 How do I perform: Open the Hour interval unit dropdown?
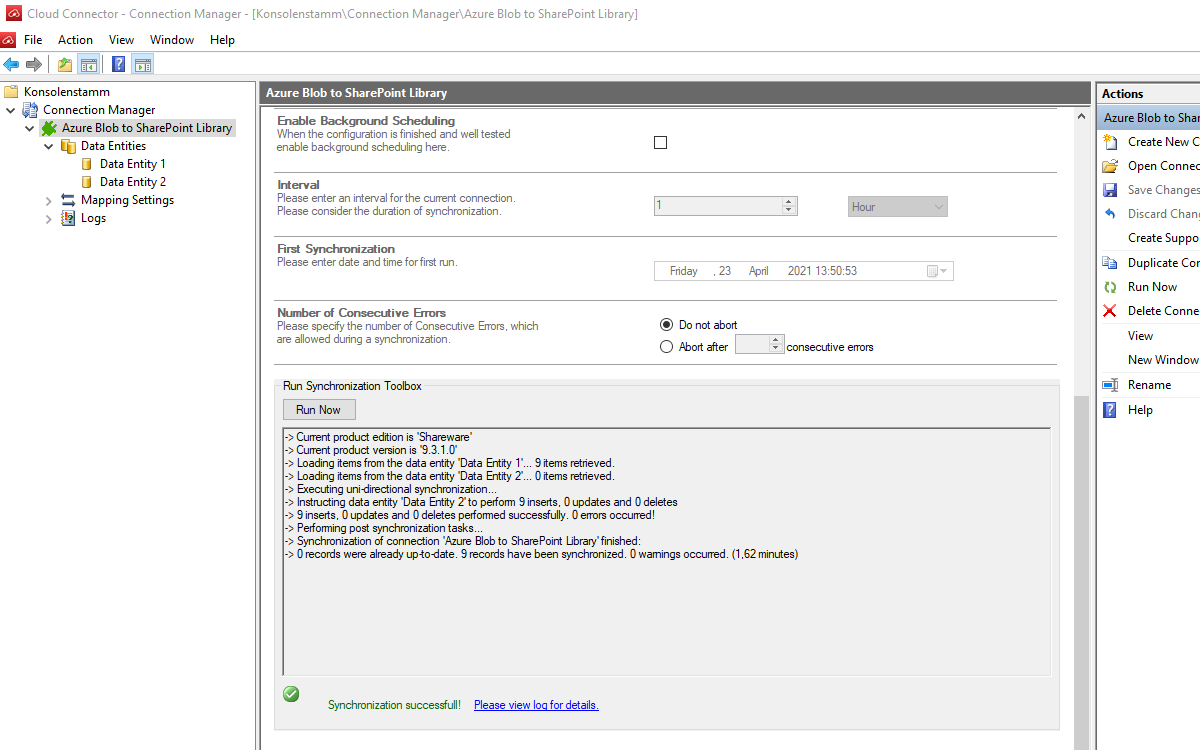(897, 207)
